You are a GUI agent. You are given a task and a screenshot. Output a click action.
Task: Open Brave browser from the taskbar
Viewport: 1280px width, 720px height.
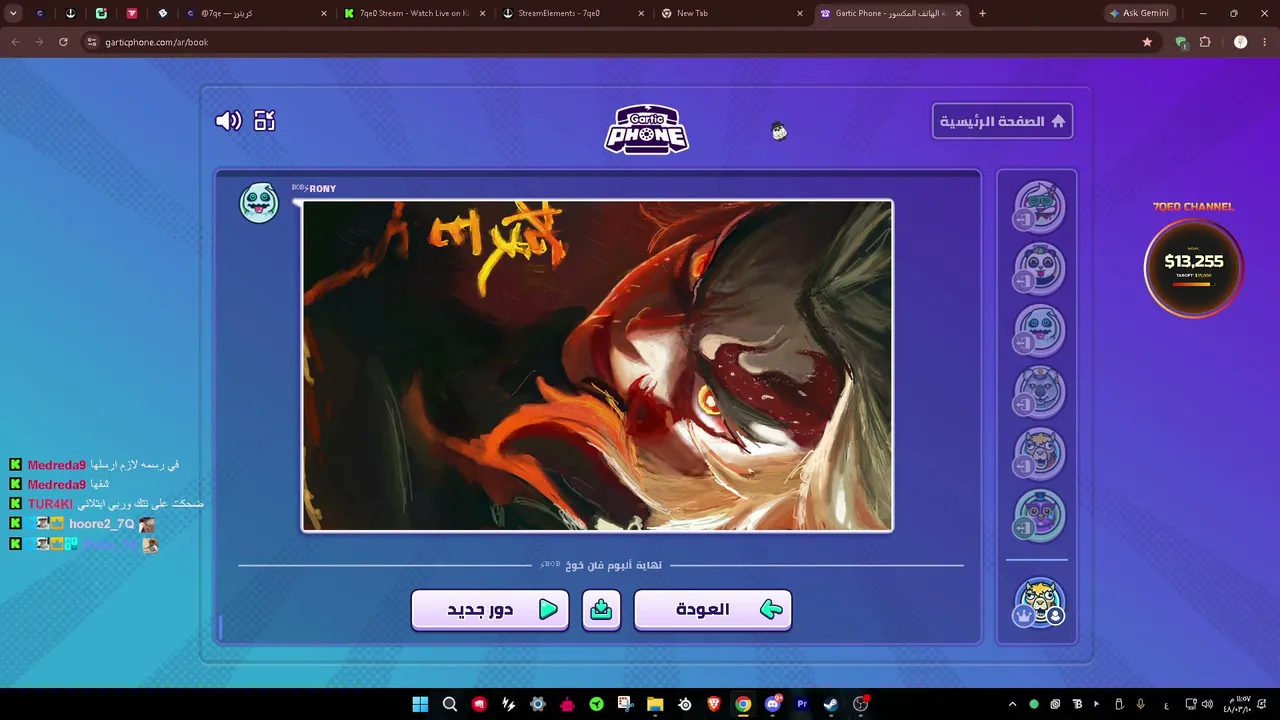(x=714, y=704)
